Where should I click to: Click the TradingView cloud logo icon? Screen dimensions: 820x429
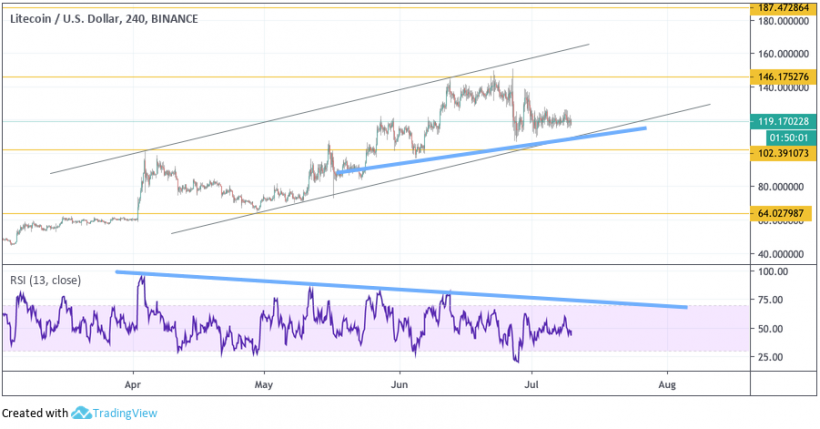click(x=82, y=413)
